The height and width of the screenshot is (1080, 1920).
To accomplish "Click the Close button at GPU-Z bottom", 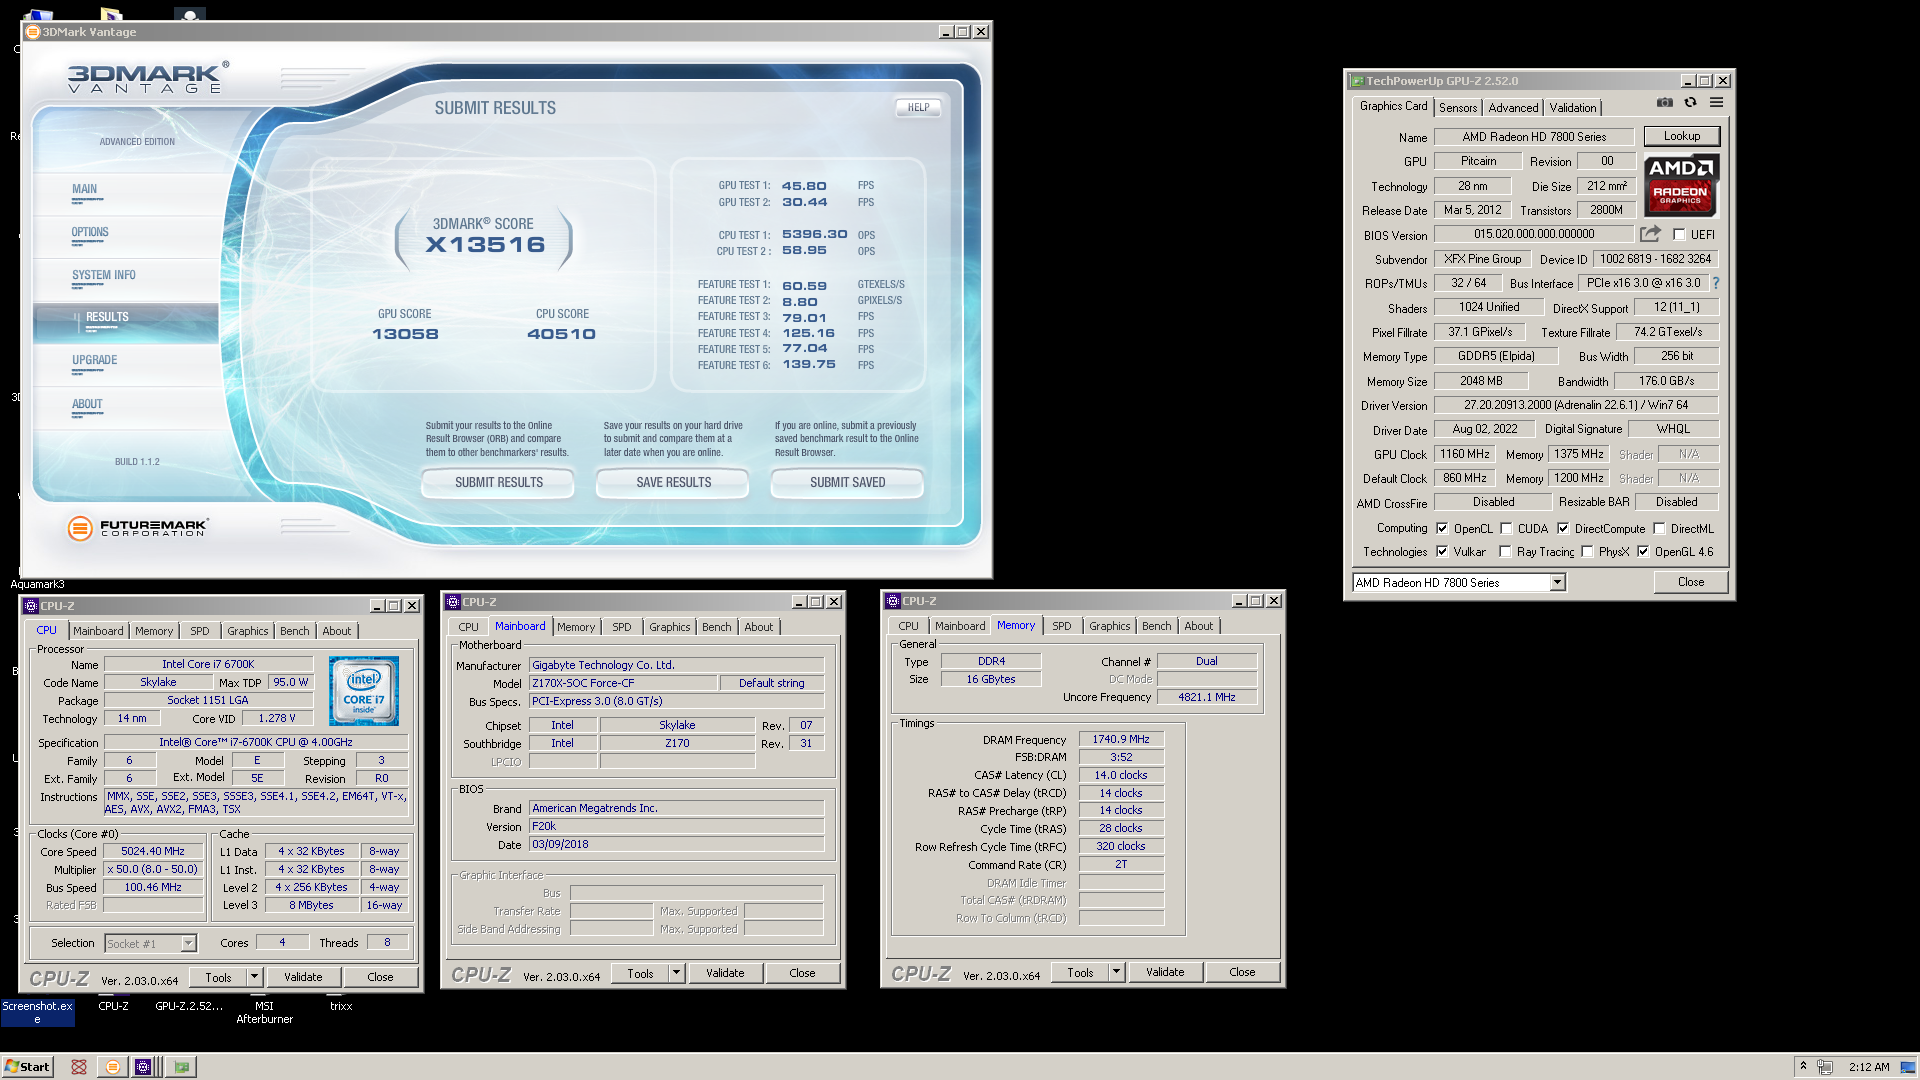I will pos(1691,582).
